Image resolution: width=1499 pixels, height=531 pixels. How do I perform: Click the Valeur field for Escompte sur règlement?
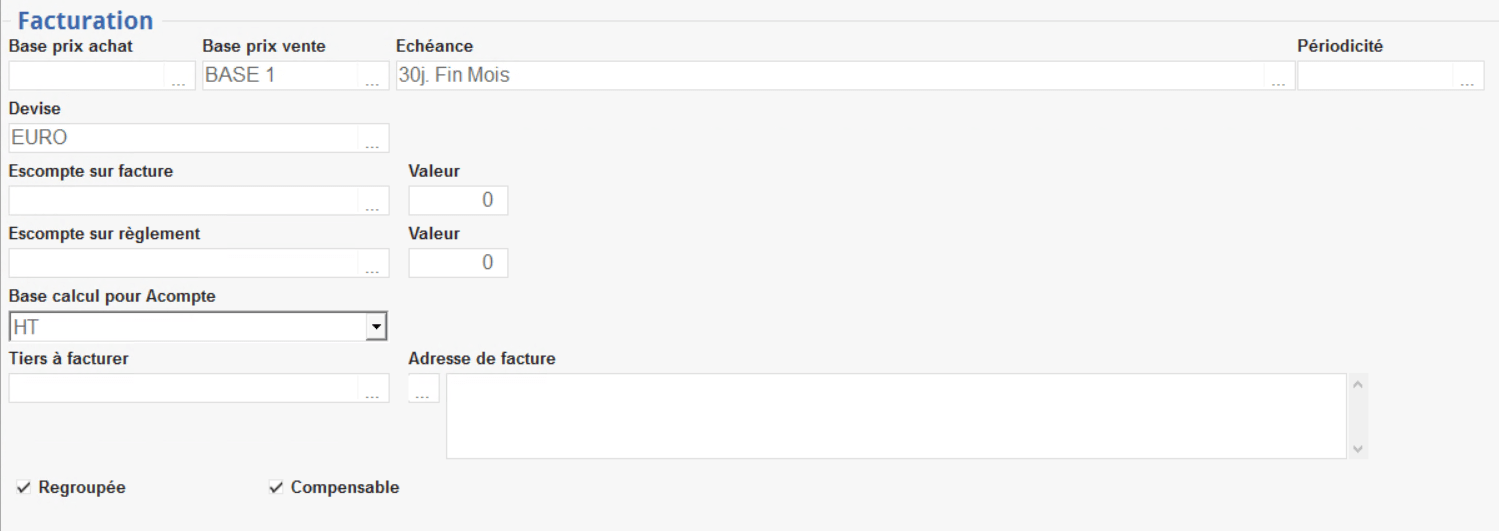tap(458, 263)
